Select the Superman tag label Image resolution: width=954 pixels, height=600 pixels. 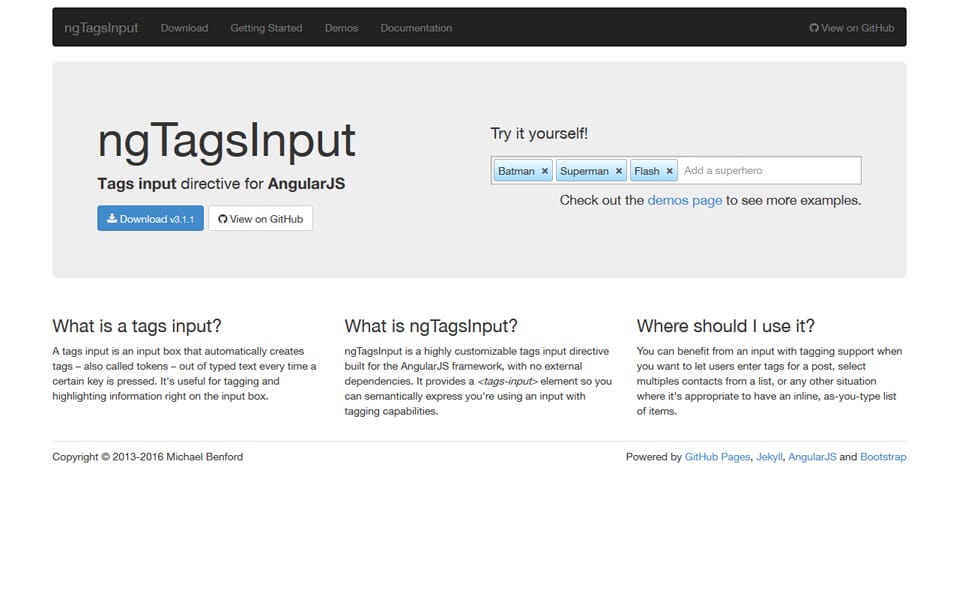[584, 171]
